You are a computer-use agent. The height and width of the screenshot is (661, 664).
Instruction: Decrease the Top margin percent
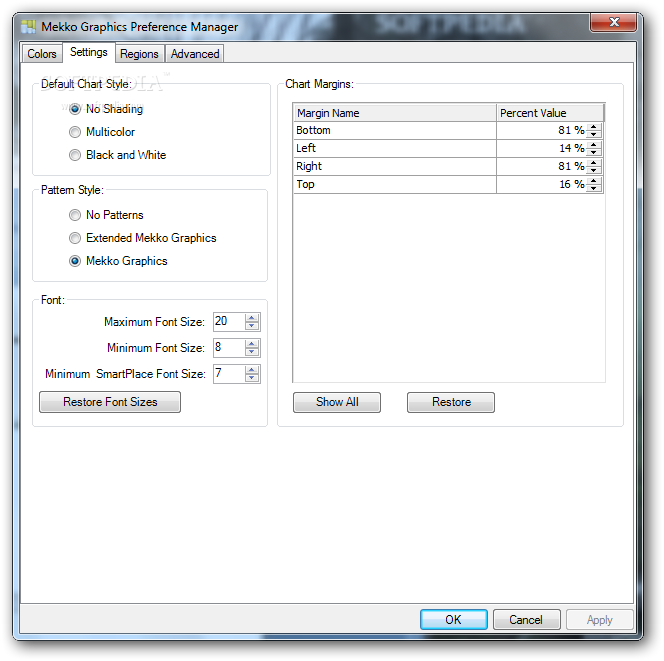(x=594, y=188)
